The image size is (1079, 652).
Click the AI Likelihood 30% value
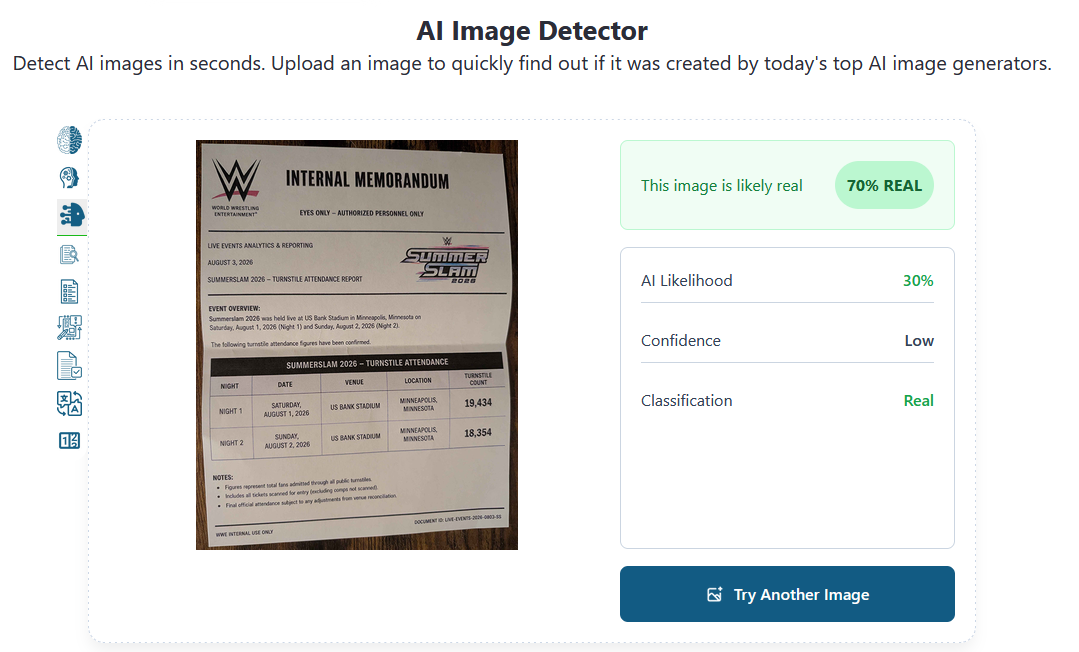[x=918, y=281]
